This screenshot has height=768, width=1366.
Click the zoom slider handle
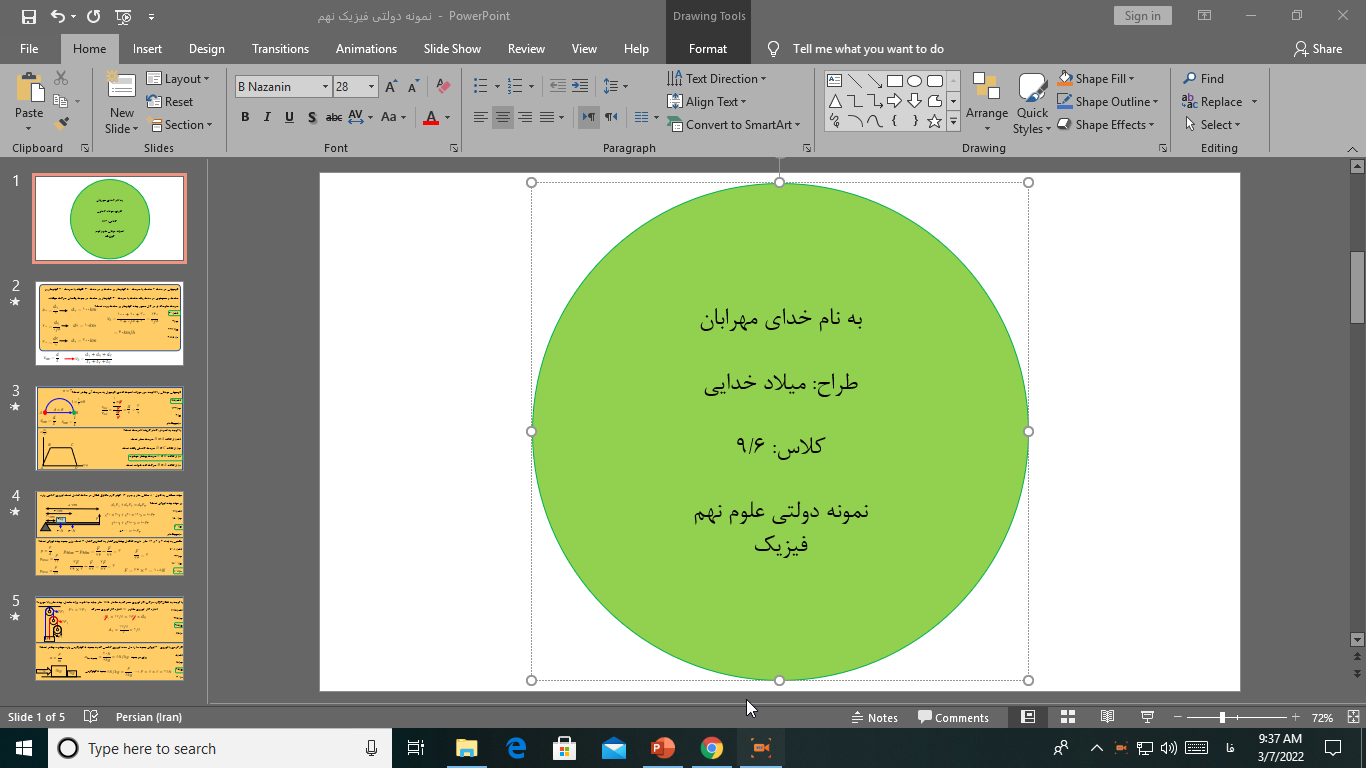point(1222,717)
